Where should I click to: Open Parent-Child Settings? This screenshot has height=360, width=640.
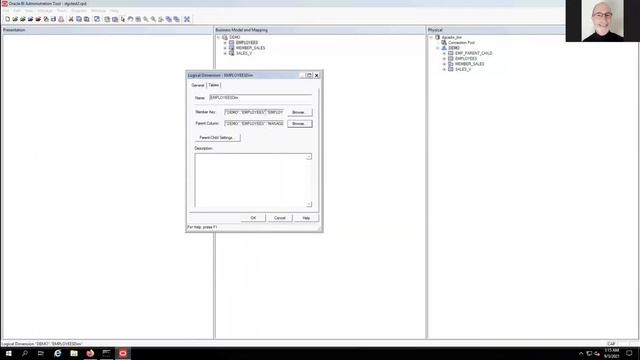218,138
